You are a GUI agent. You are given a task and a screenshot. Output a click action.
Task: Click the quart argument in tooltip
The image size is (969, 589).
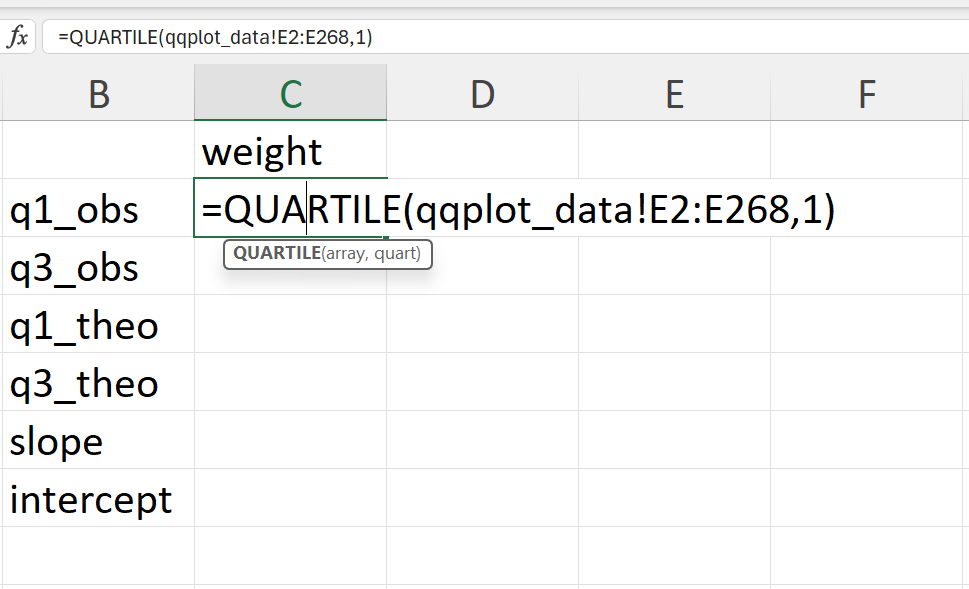(x=395, y=254)
